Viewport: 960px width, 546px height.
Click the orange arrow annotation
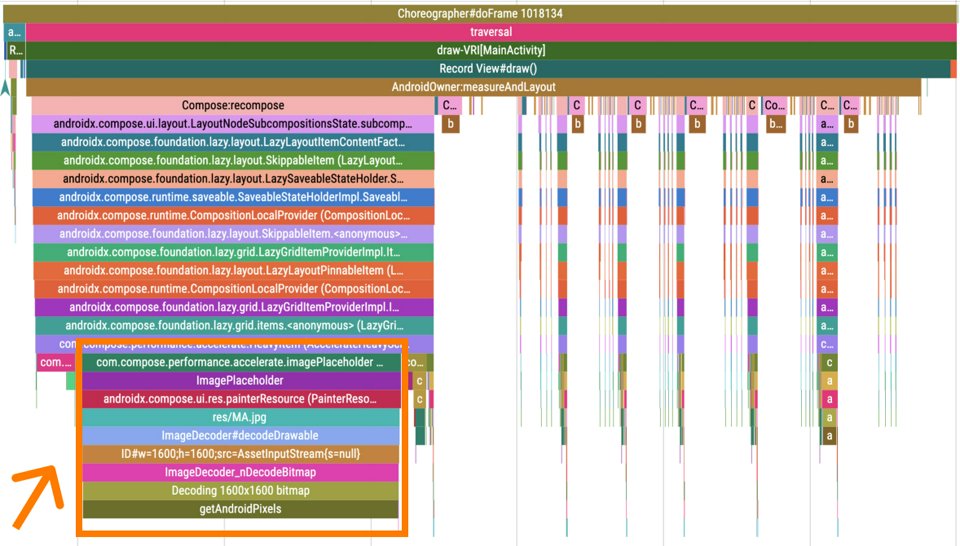tap(35, 498)
